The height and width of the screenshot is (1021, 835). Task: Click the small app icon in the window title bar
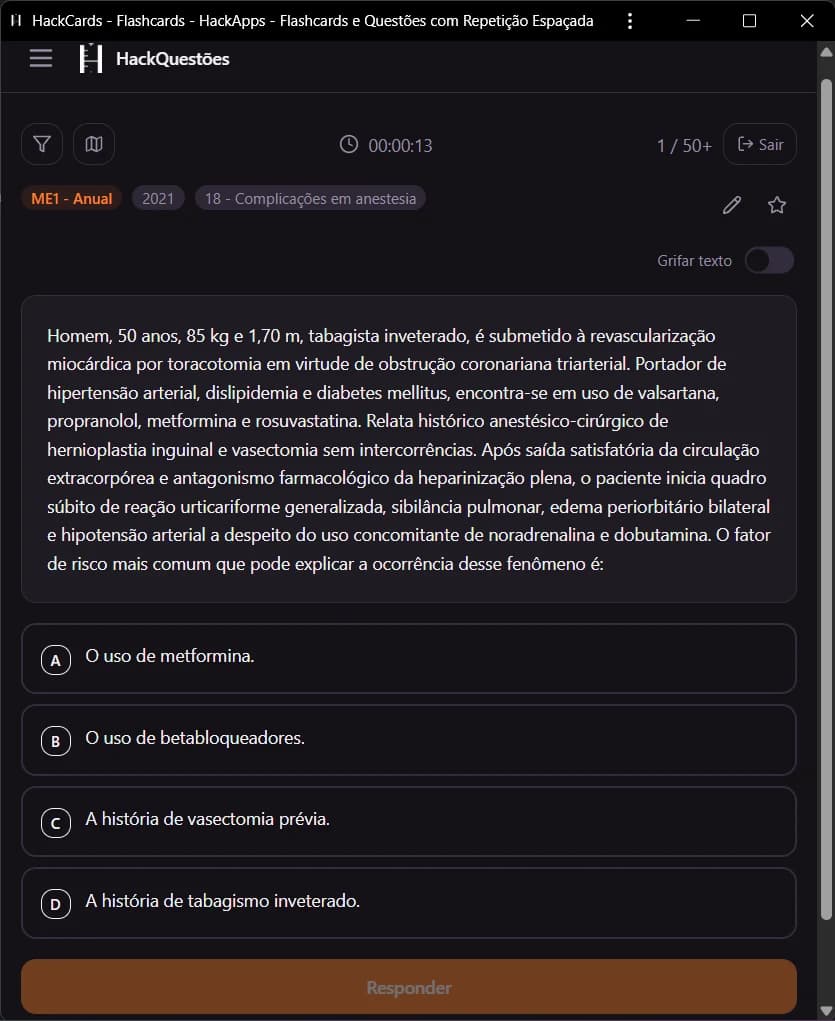coord(16,20)
